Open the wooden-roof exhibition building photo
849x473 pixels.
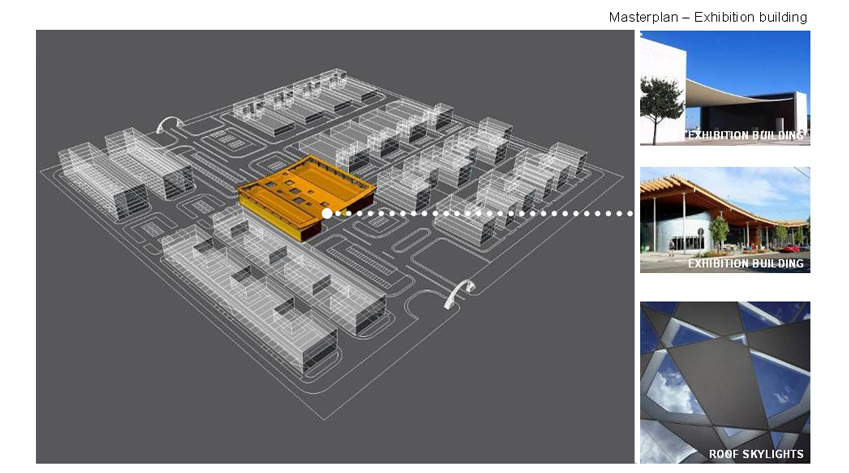point(725,220)
